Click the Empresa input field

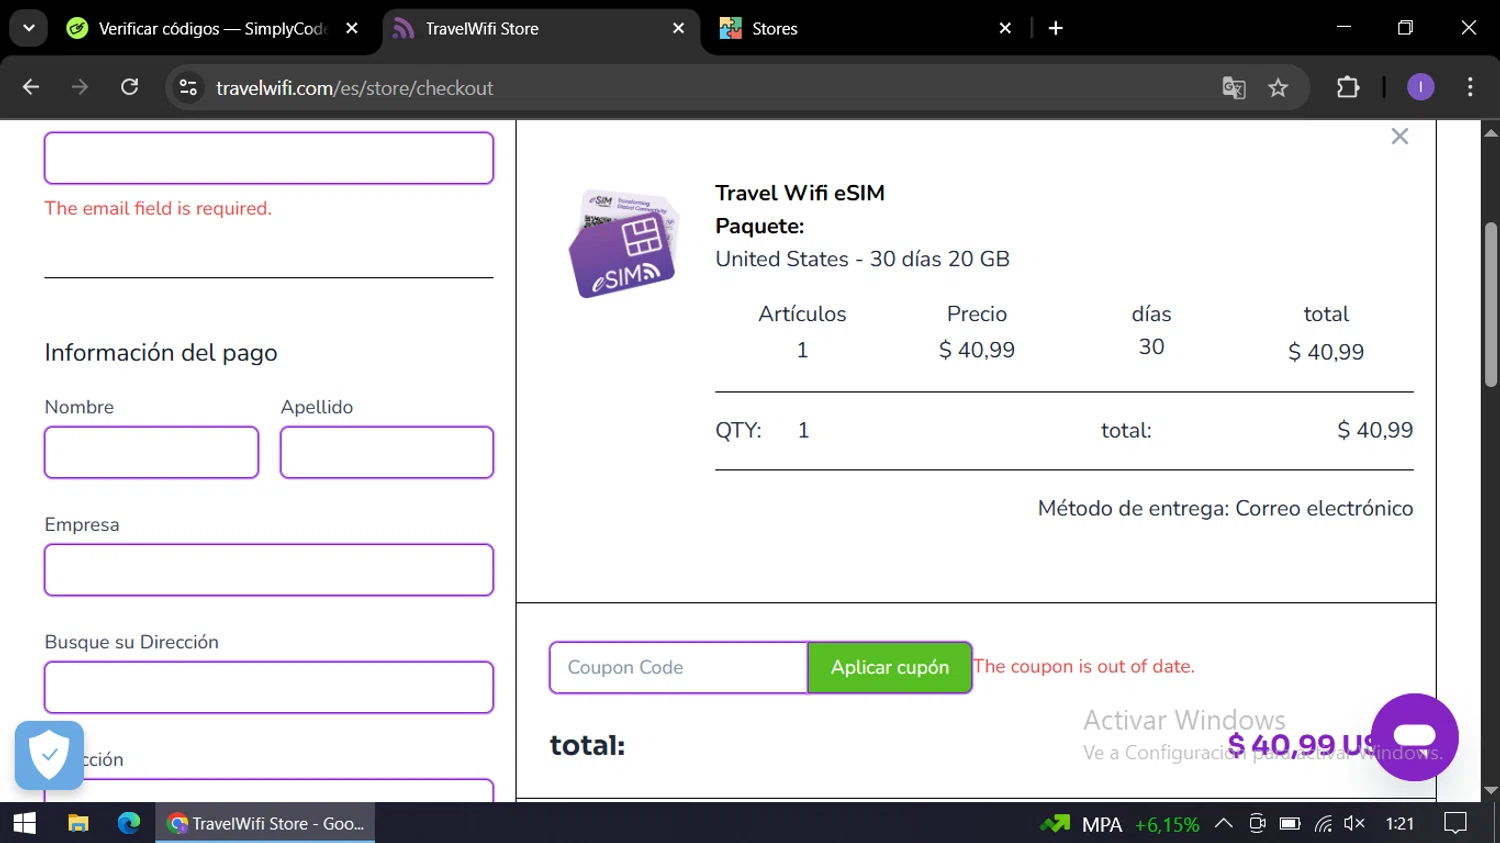coord(269,570)
